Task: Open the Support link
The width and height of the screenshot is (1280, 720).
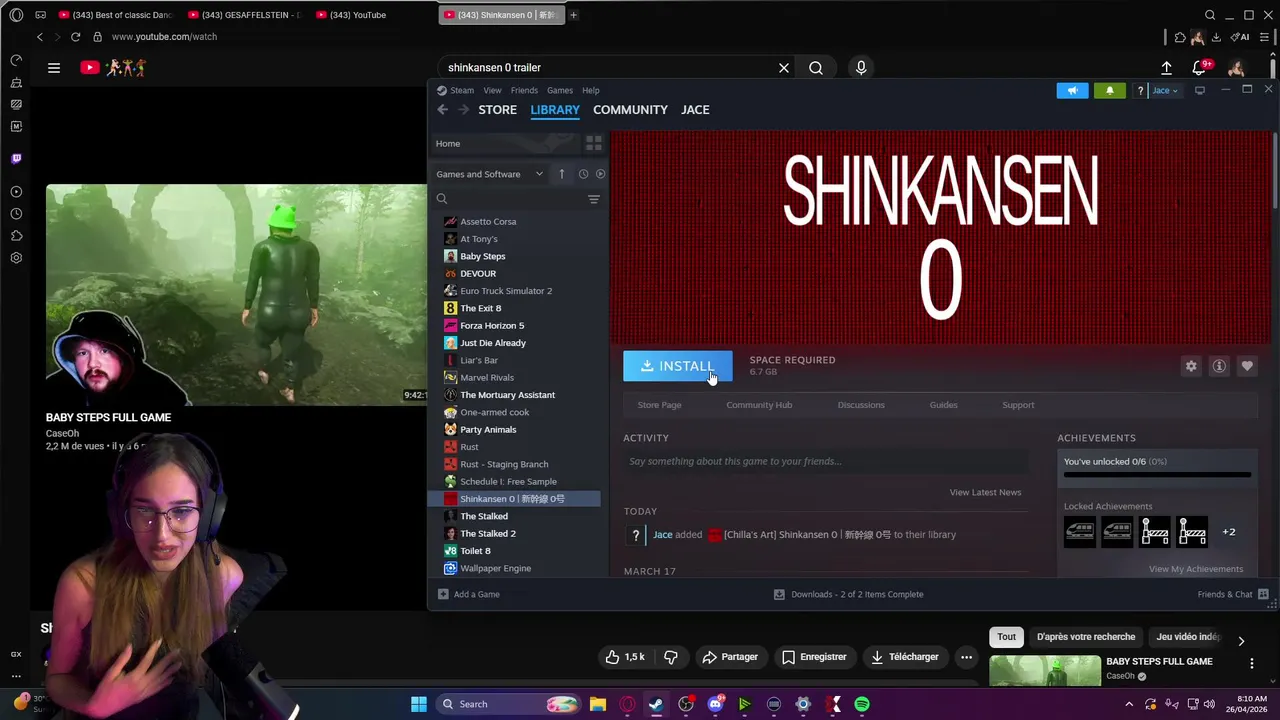Action: click(x=1018, y=405)
